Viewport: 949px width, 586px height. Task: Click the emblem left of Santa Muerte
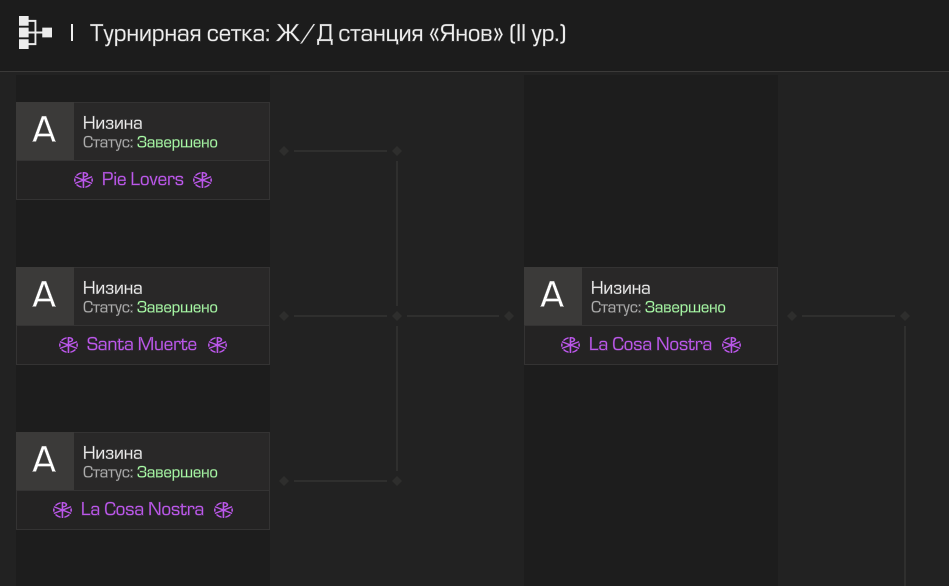68,345
